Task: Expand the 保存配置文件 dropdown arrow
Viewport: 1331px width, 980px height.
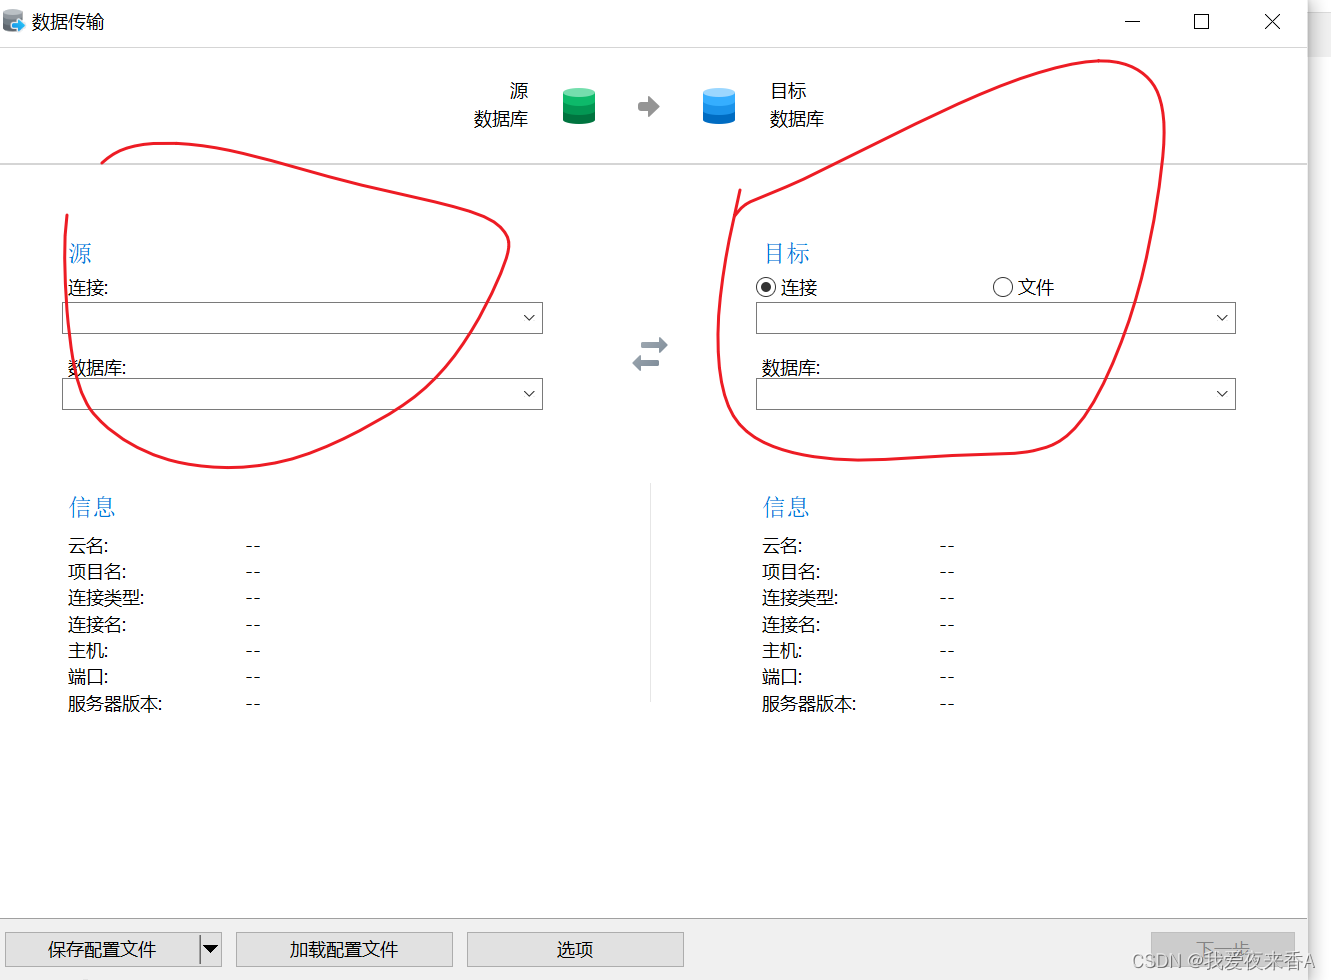Action: (x=211, y=949)
